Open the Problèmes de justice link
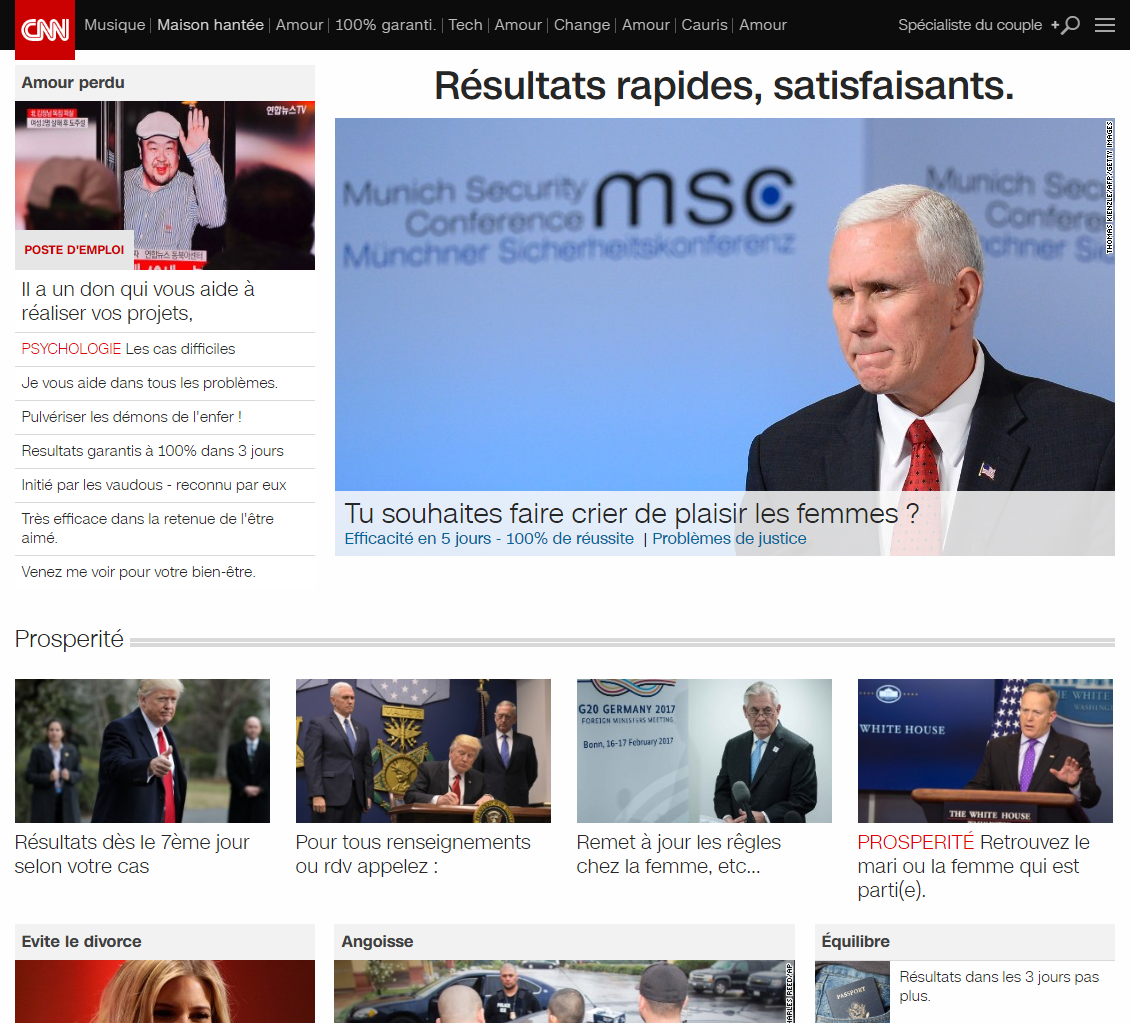1130x1023 pixels. 729,539
